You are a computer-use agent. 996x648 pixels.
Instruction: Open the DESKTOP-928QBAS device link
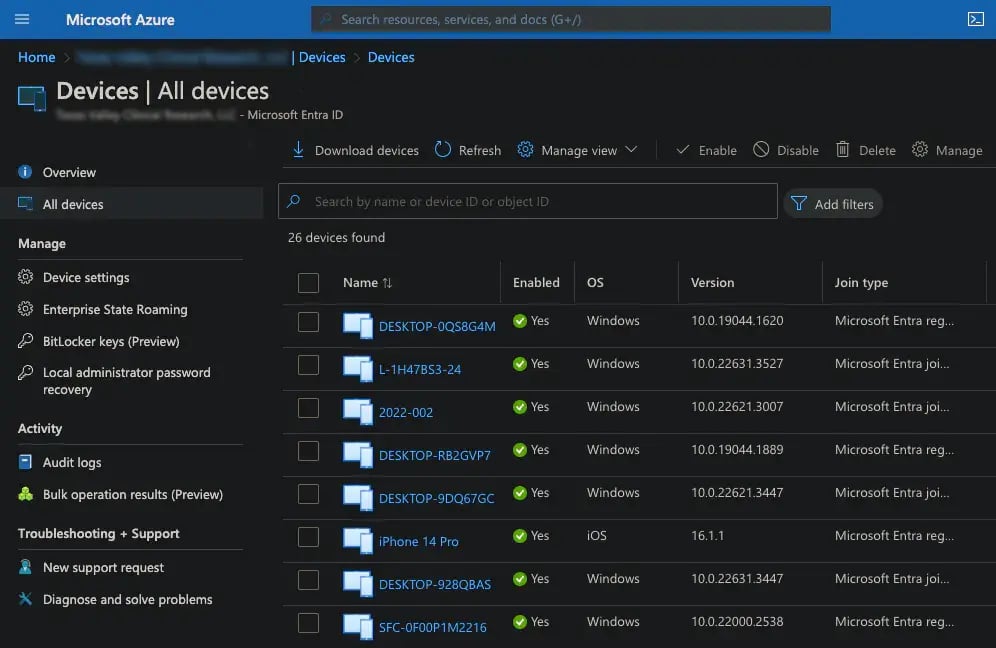point(434,584)
